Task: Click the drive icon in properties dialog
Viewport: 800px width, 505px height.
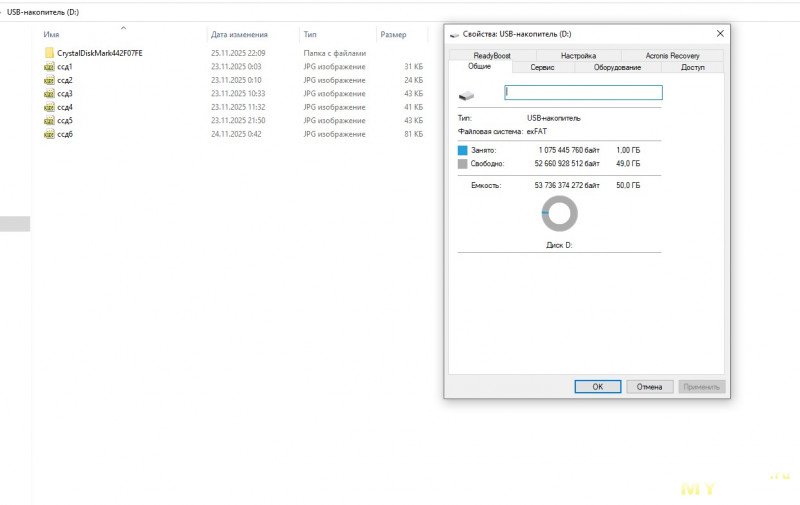Action: tap(467, 94)
